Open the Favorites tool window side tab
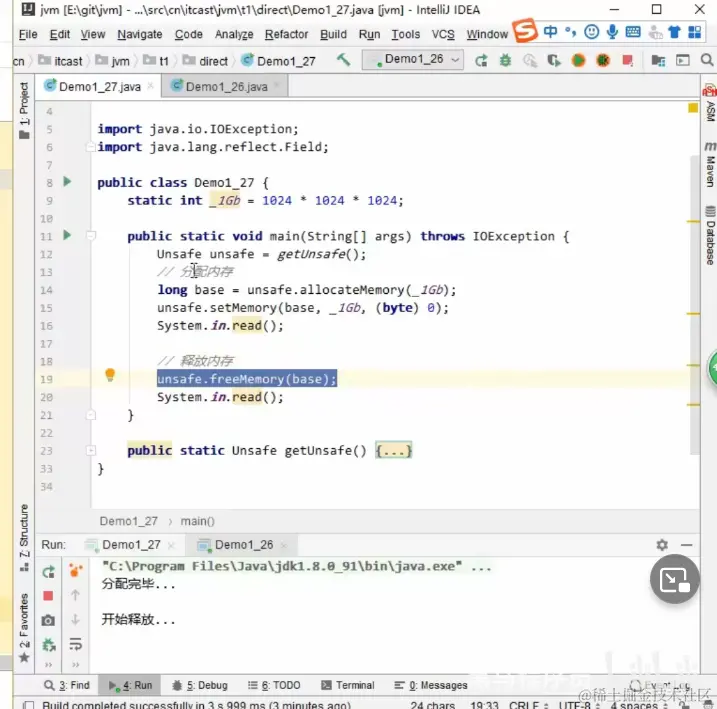Image resolution: width=717 pixels, height=709 pixels. [24, 627]
